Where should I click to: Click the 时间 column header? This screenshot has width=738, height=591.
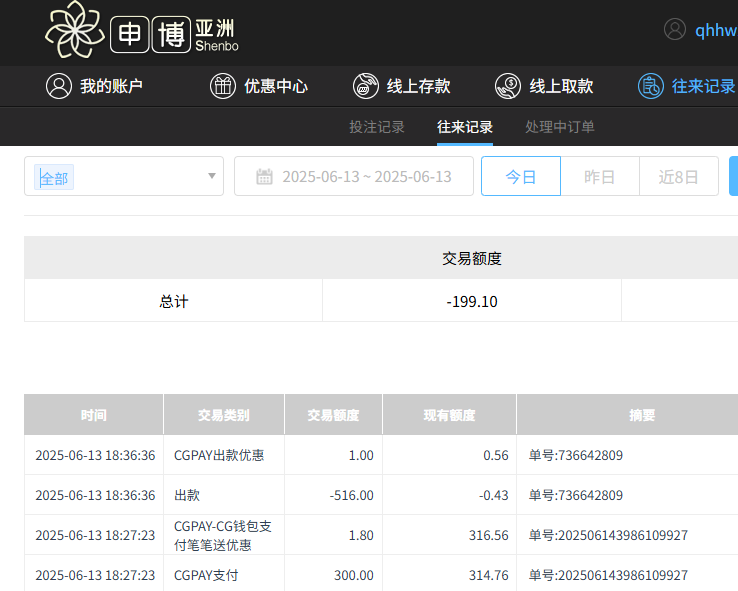[x=94, y=415]
